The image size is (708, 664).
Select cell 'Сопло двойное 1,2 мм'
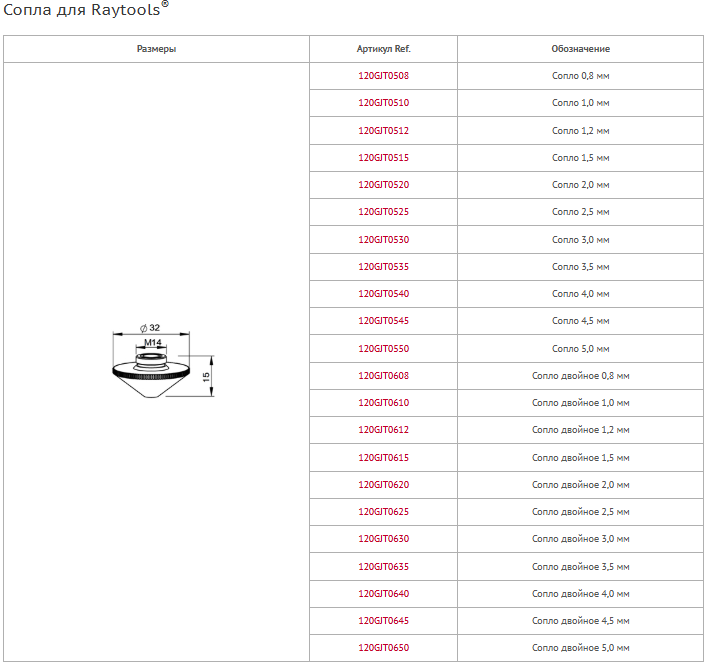point(580,430)
